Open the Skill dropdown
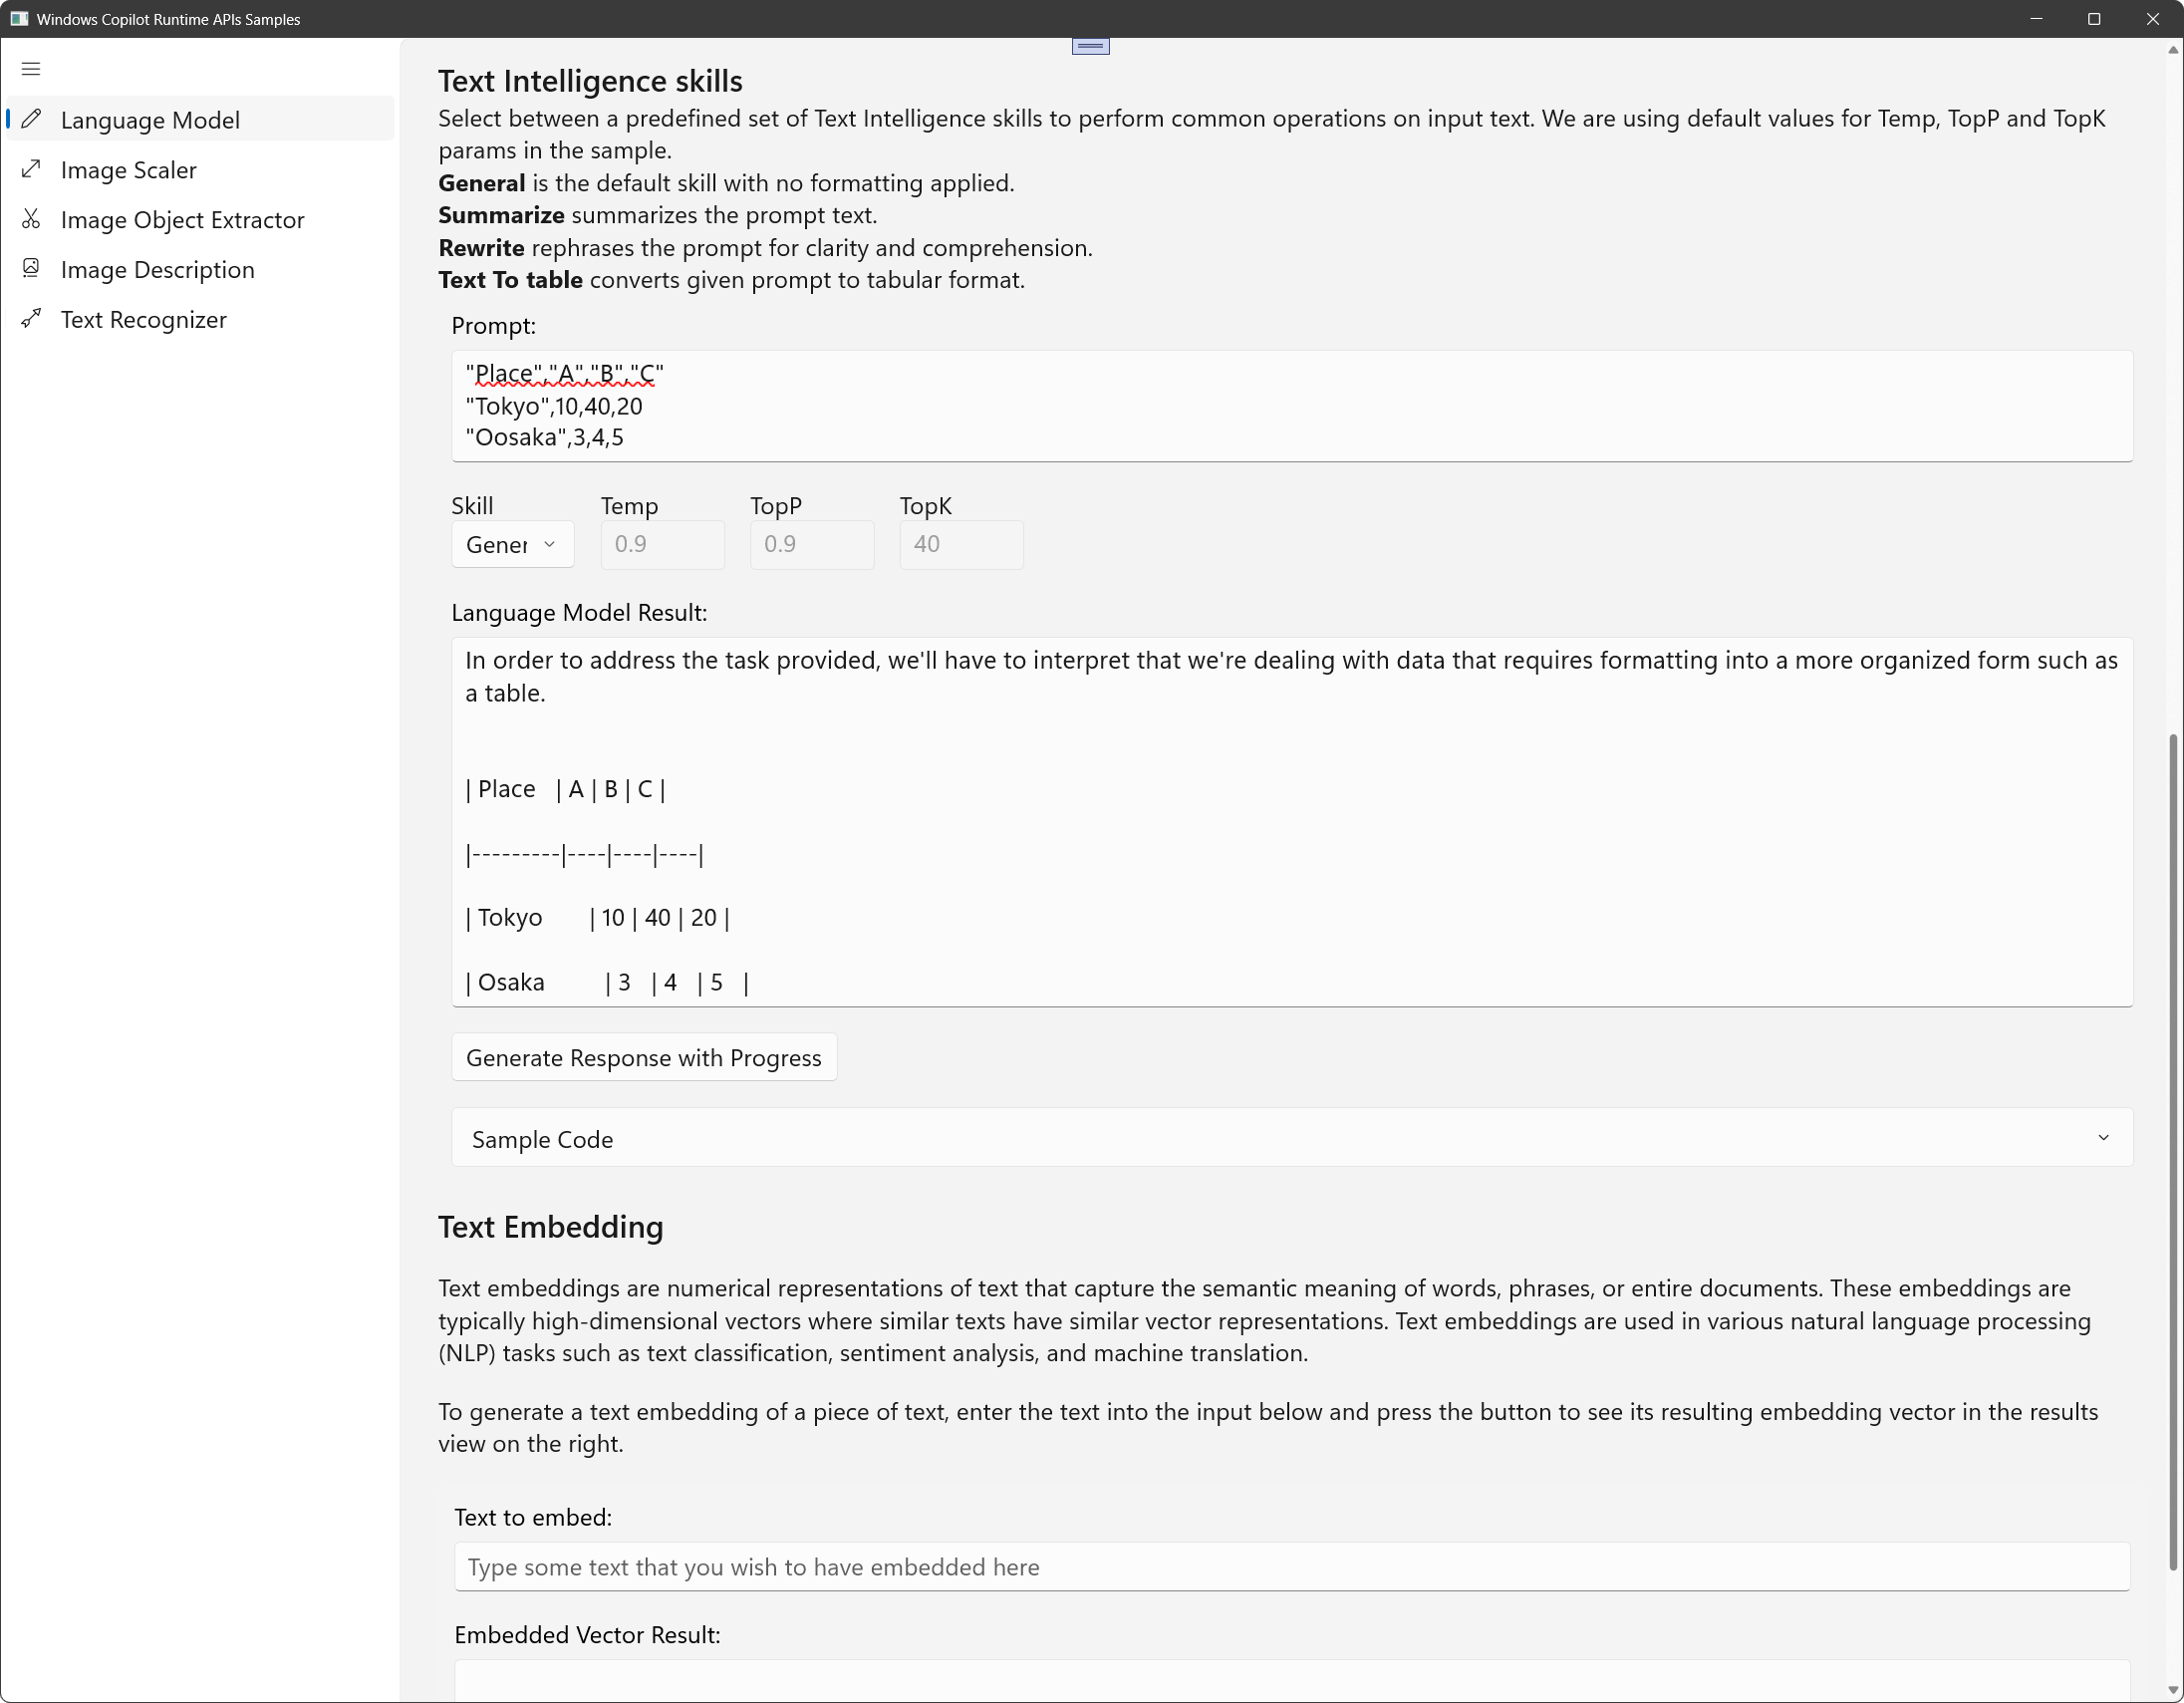Screen dimensions: 2184x1703 pyautogui.click(x=512, y=545)
